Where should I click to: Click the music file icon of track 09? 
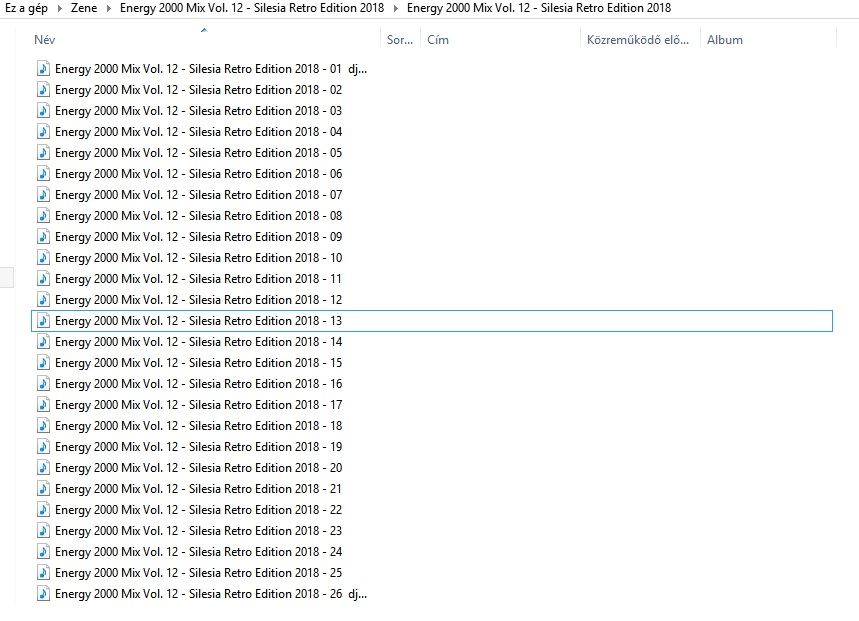click(x=43, y=237)
